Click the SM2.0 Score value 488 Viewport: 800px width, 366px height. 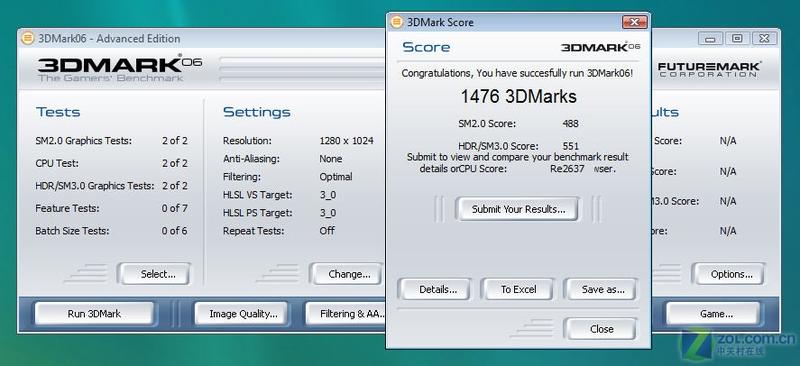tap(570, 124)
